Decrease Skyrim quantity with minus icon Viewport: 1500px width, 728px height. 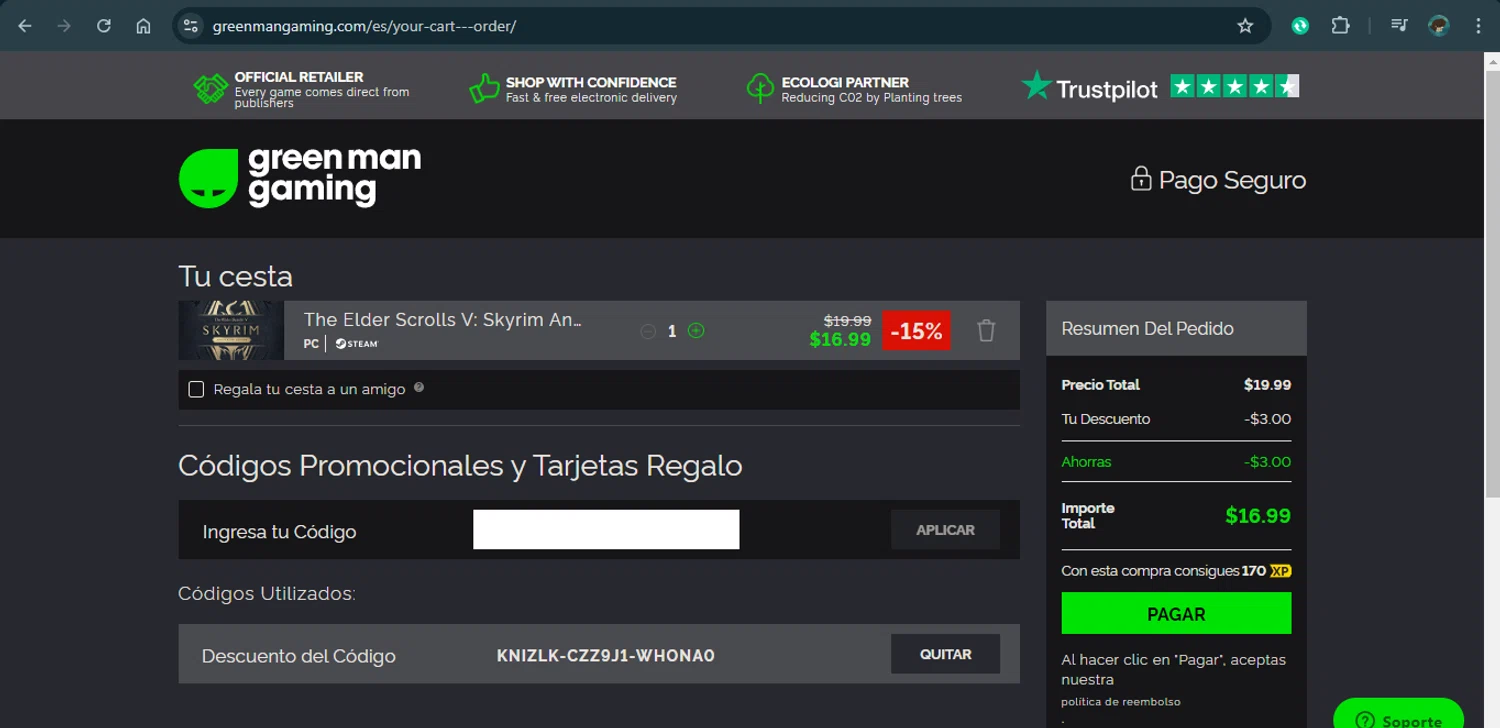coord(648,331)
